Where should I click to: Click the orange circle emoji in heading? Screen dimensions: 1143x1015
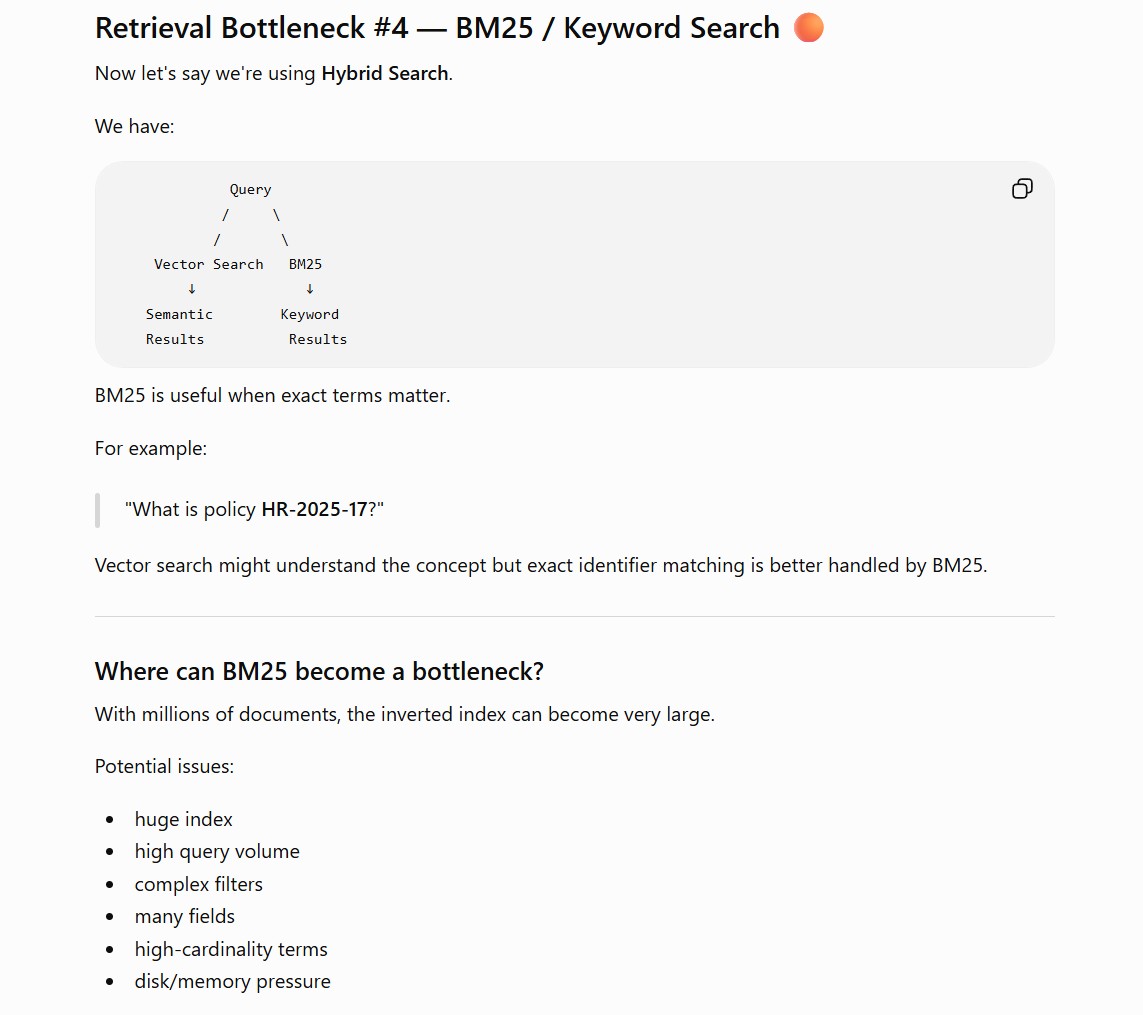(808, 28)
